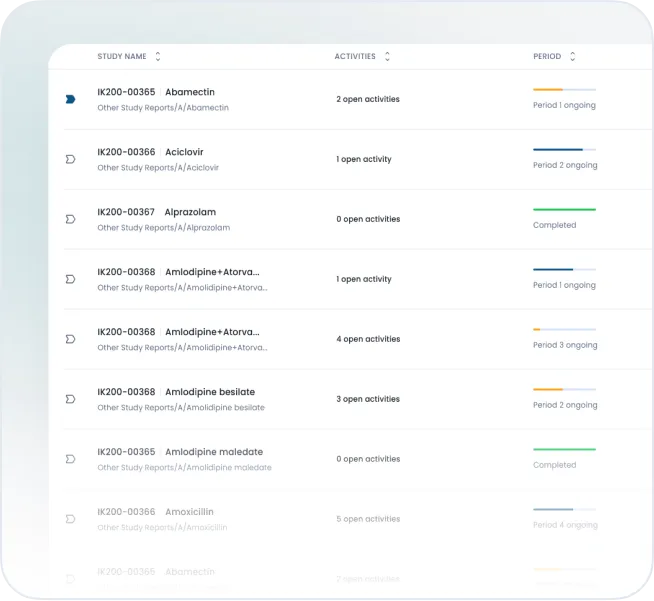Click '4 open activities' text
The height and width of the screenshot is (601, 654).
[x=368, y=339]
